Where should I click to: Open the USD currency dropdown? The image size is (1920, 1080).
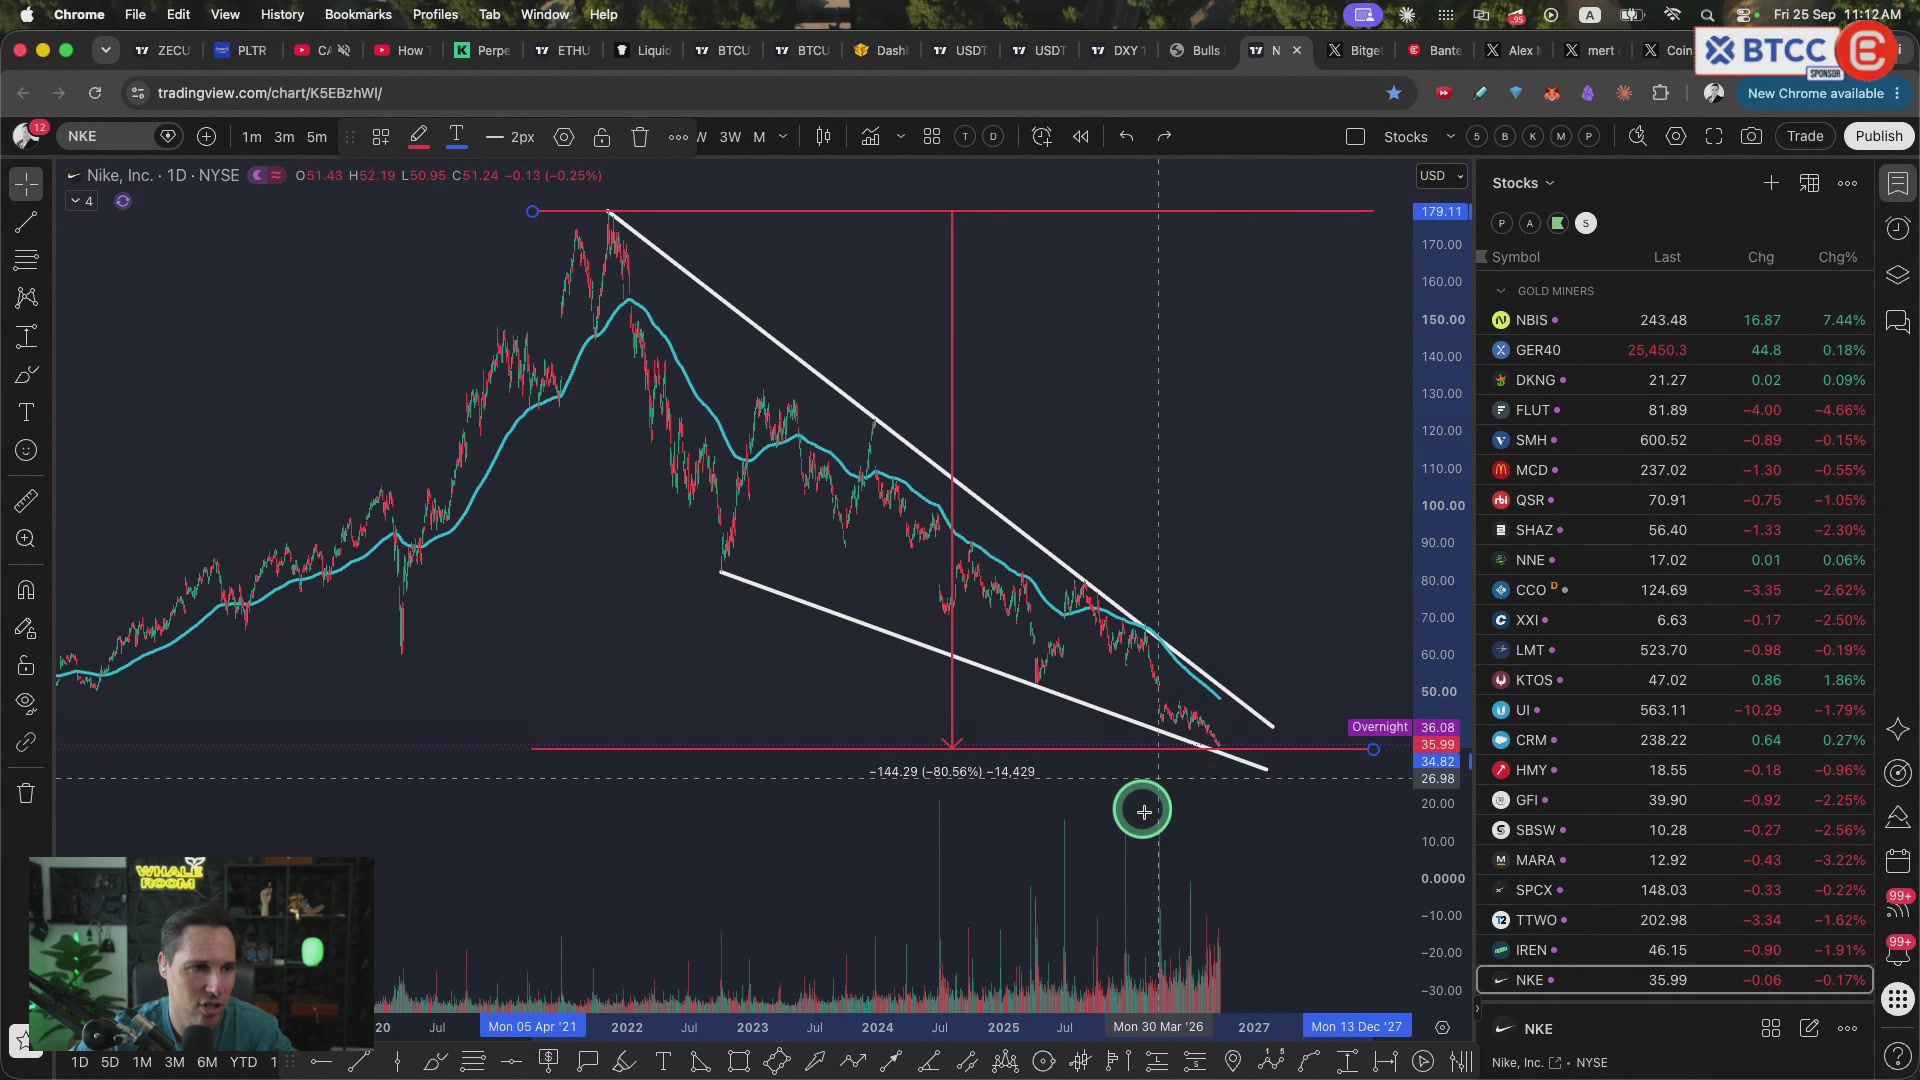[1441, 176]
